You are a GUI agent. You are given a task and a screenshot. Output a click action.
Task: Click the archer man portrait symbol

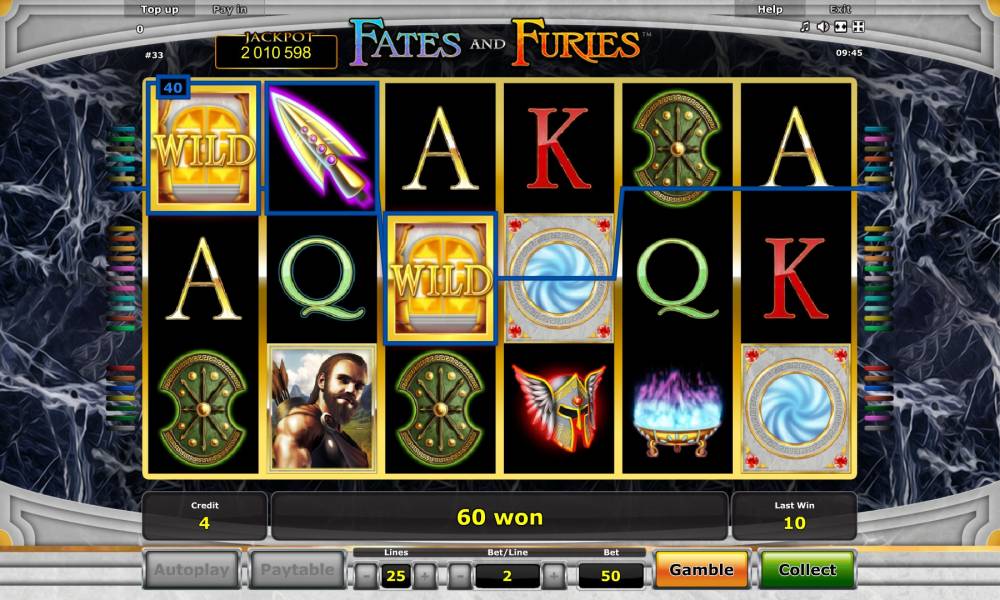pos(322,409)
